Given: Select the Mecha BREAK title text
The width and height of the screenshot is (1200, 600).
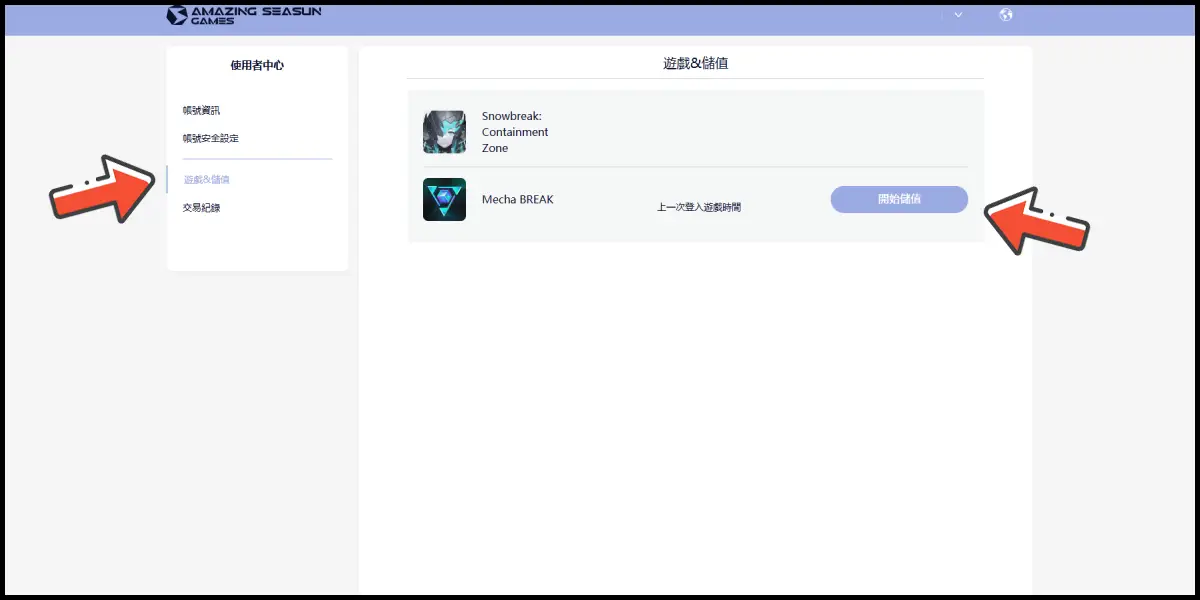Looking at the screenshot, I should [x=517, y=199].
